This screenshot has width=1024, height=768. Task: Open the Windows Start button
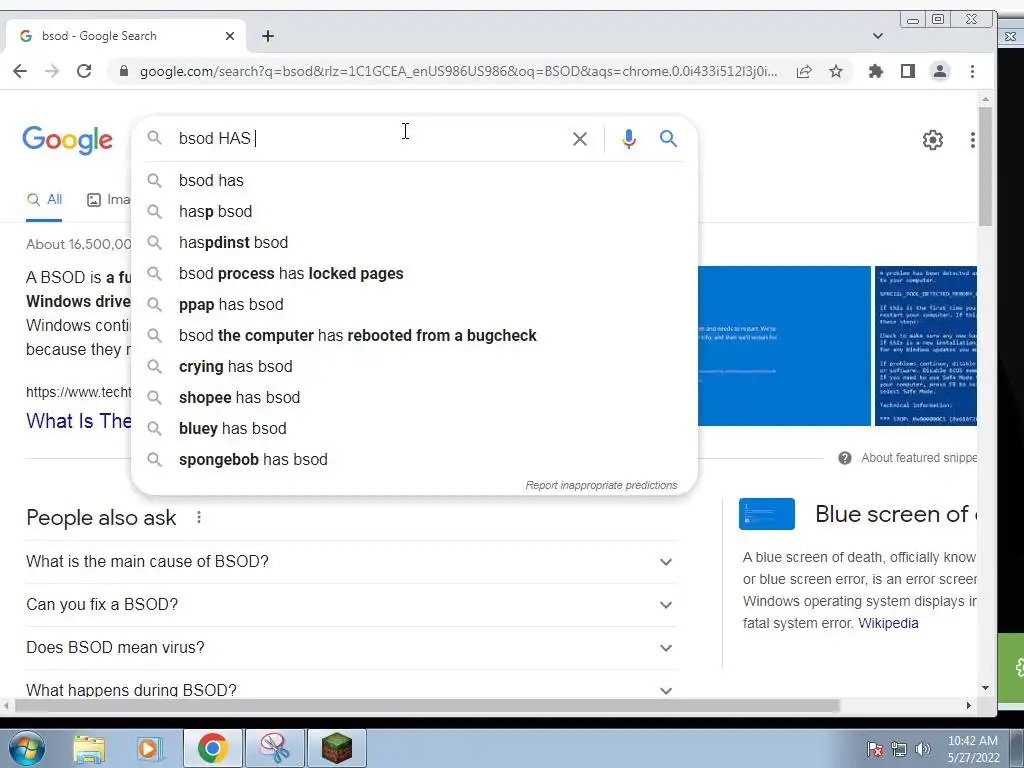pos(26,748)
